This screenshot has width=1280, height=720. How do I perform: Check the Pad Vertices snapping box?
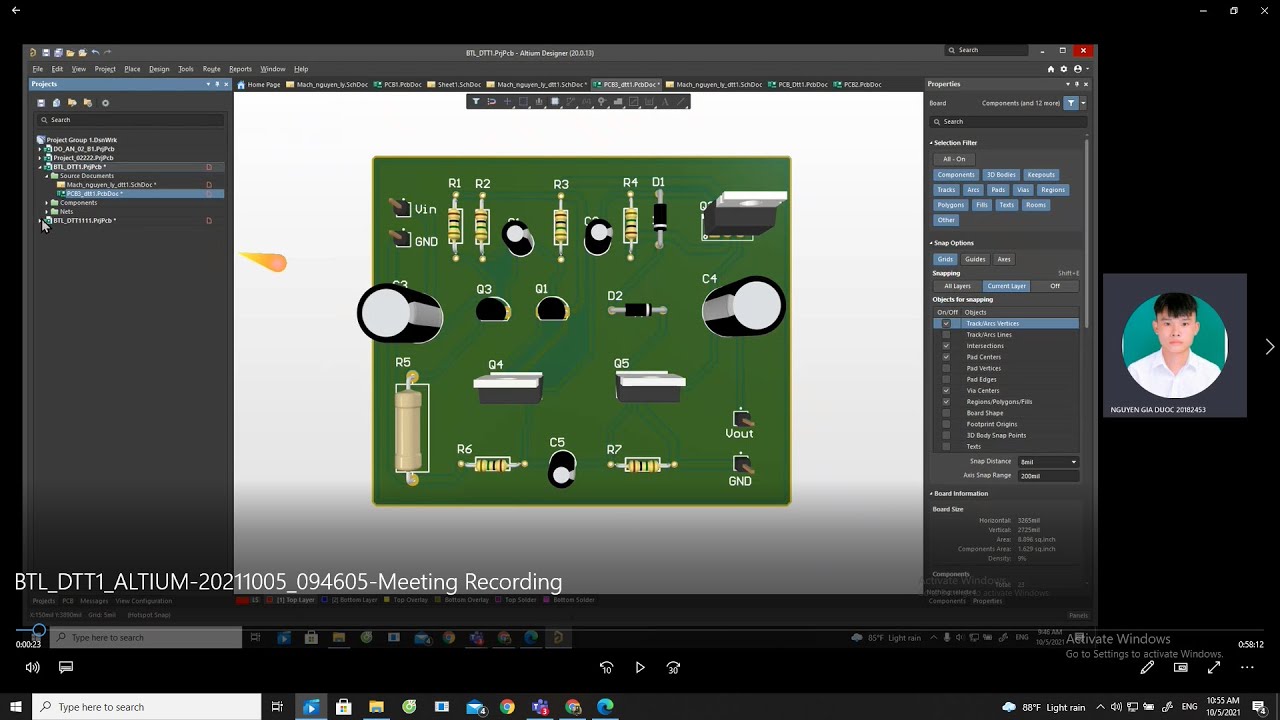(946, 368)
